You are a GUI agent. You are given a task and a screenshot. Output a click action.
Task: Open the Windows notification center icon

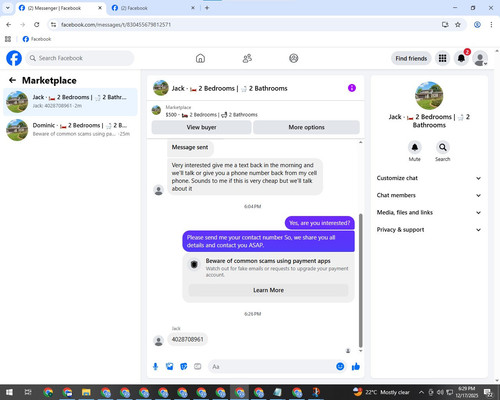point(489,392)
